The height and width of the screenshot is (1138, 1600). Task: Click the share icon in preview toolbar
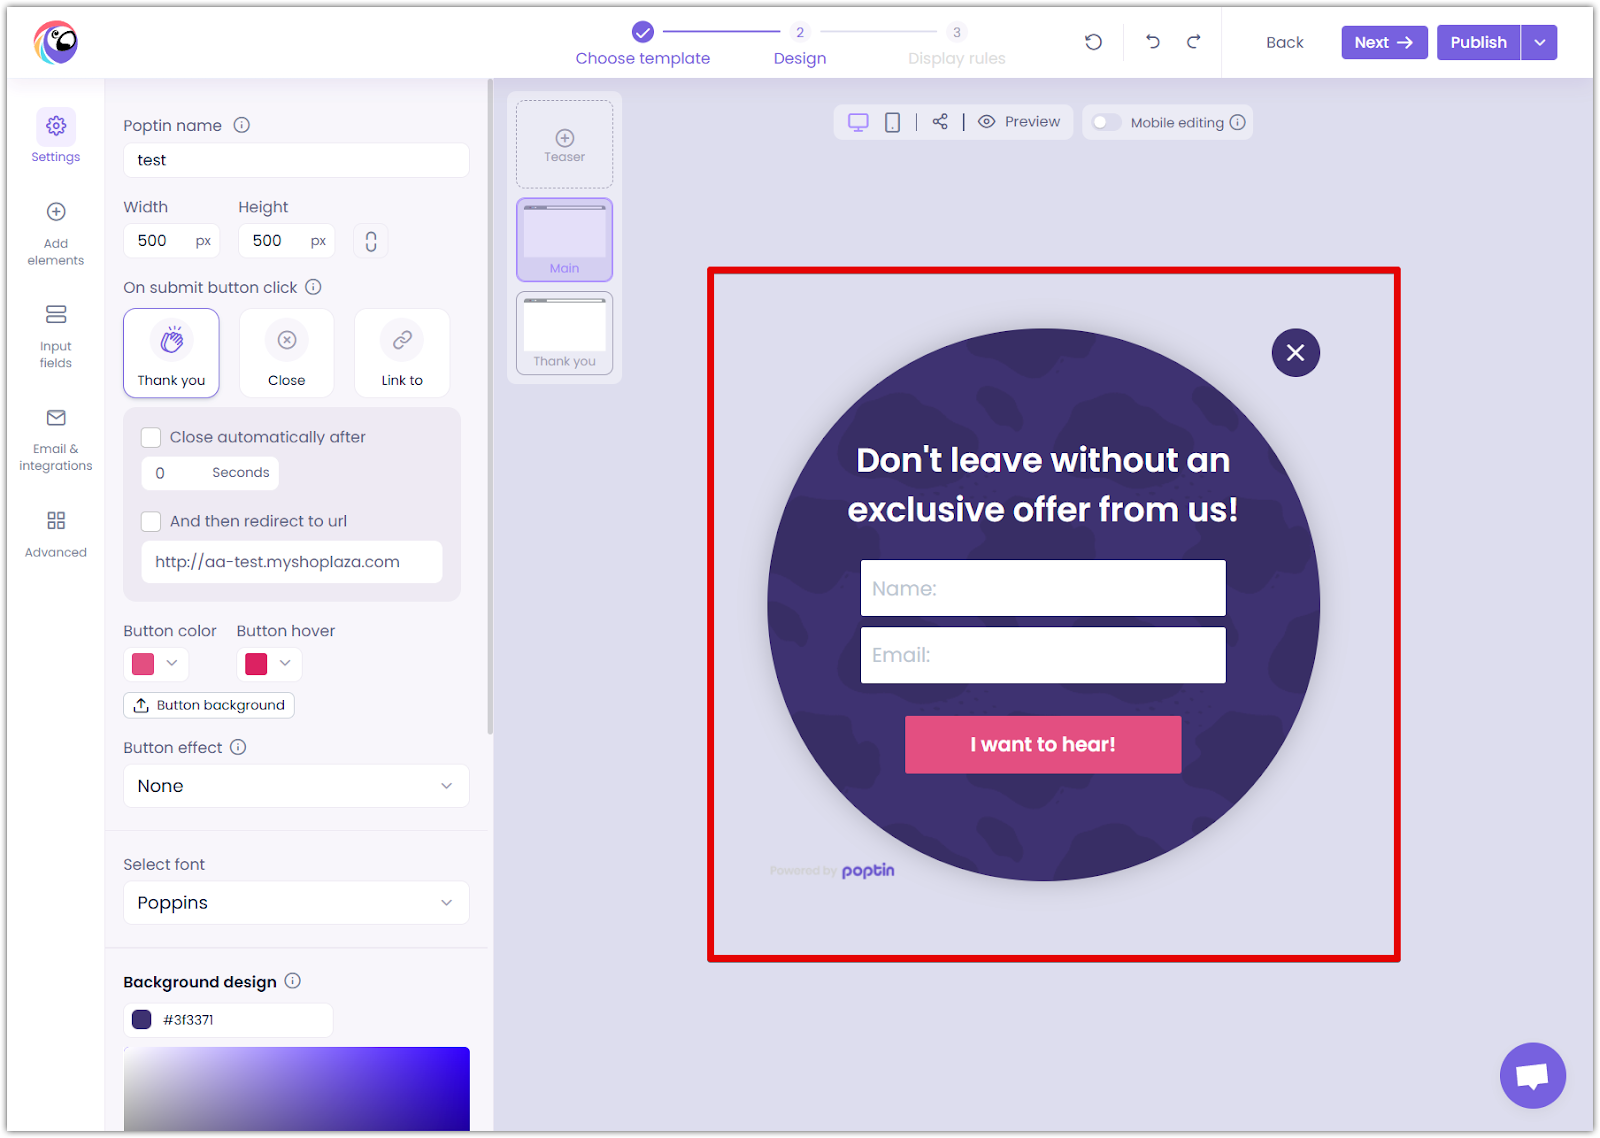click(940, 122)
